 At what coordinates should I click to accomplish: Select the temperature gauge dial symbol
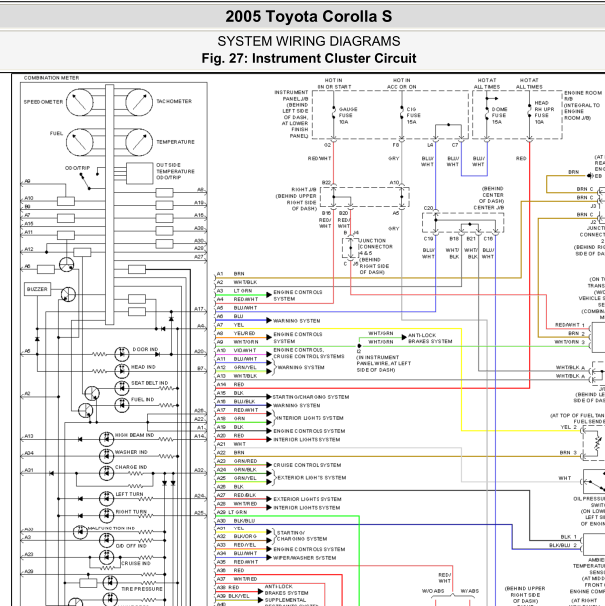coord(139,142)
